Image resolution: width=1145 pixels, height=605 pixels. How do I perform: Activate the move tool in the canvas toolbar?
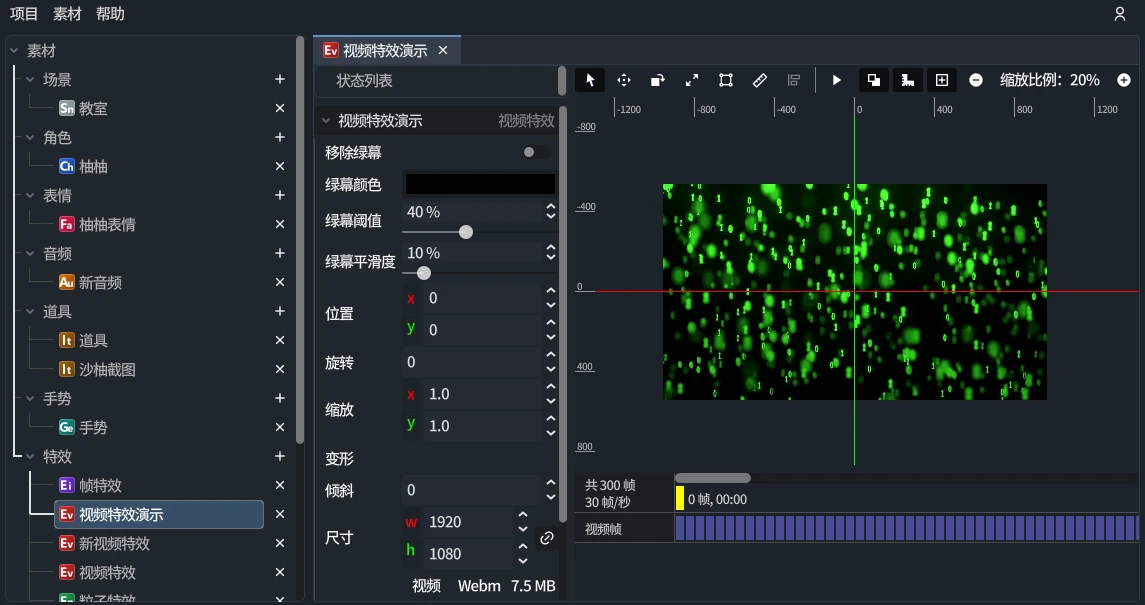[624, 80]
